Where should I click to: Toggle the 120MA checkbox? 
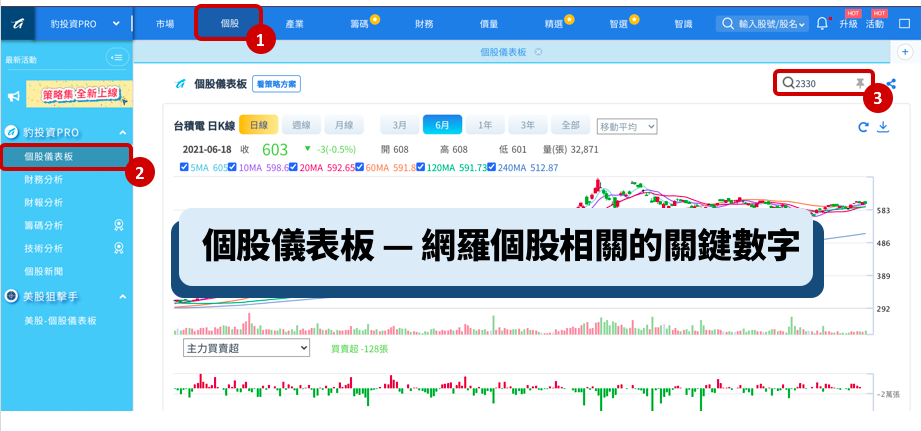(422, 167)
